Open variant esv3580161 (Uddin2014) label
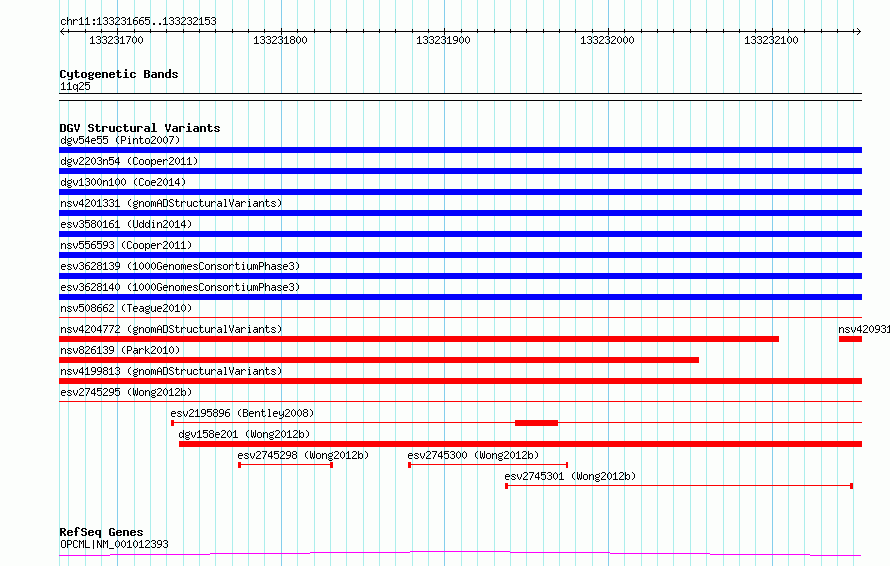Screen dimensions: 890x566 pos(126,224)
